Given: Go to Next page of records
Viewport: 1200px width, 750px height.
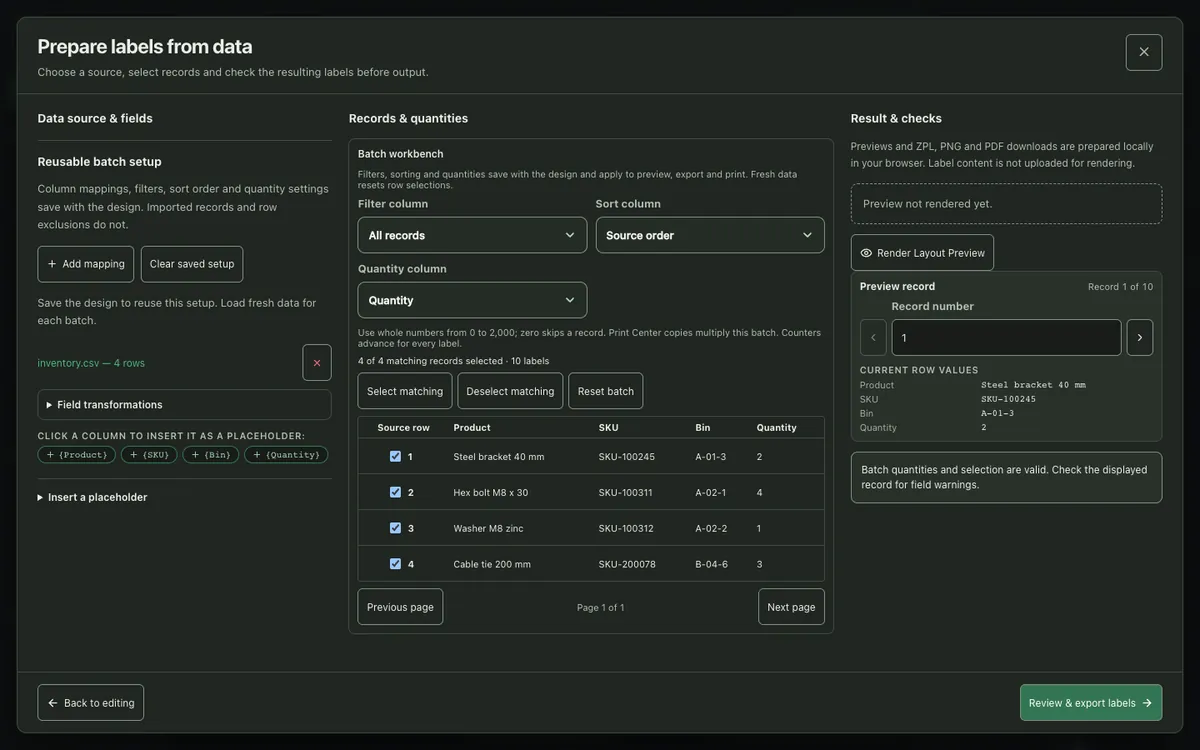Looking at the screenshot, I should (x=791, y=607).
